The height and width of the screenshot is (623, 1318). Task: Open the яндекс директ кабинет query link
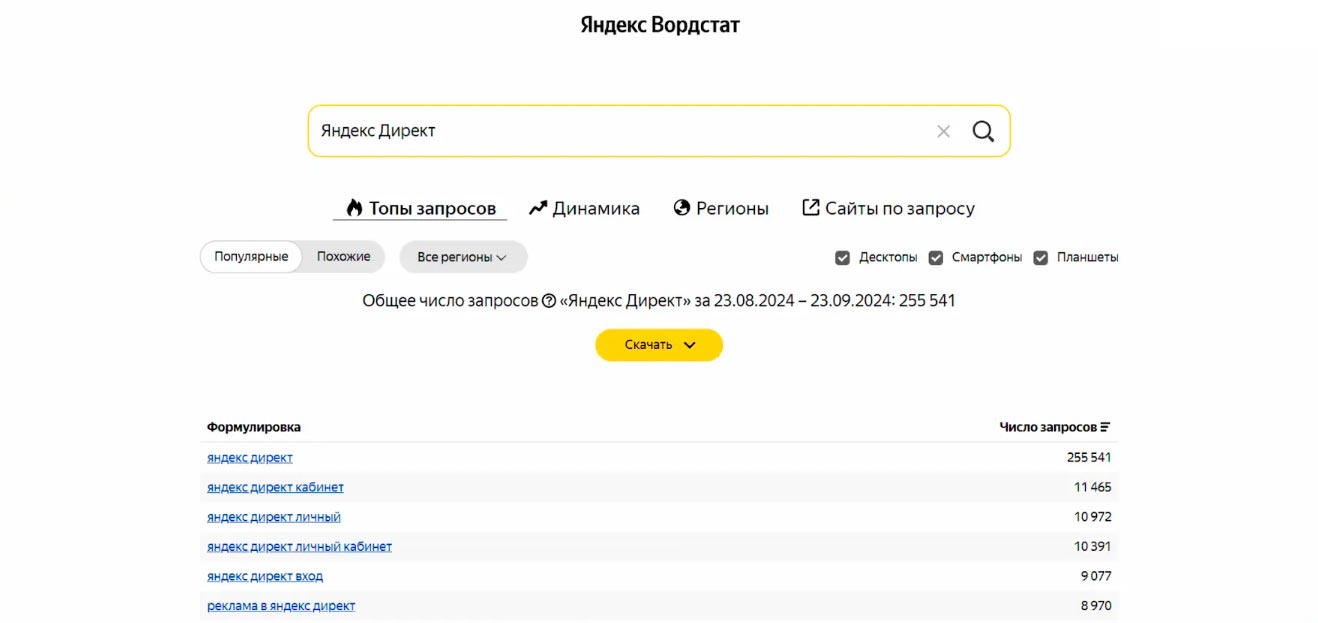[x=275, y=487]
